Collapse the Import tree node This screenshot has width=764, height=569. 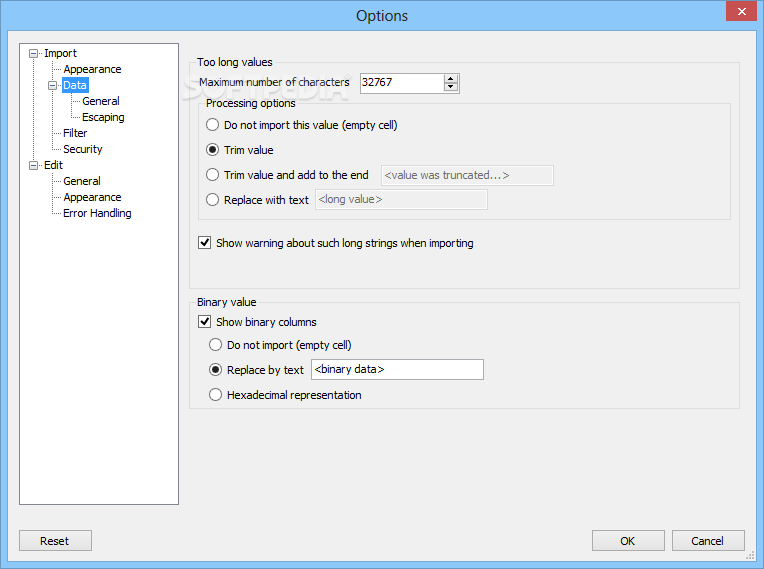(x=34, y=54)
